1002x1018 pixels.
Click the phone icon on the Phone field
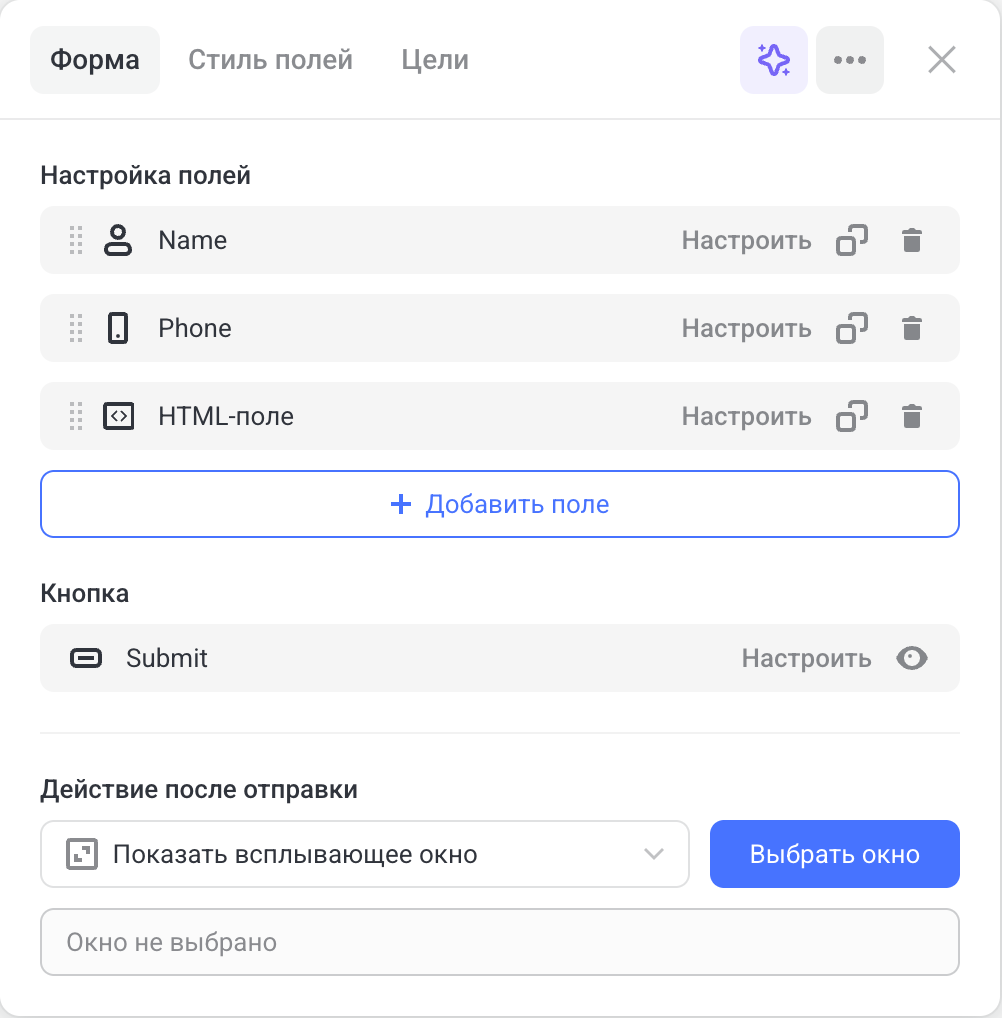tap(118, 328)
